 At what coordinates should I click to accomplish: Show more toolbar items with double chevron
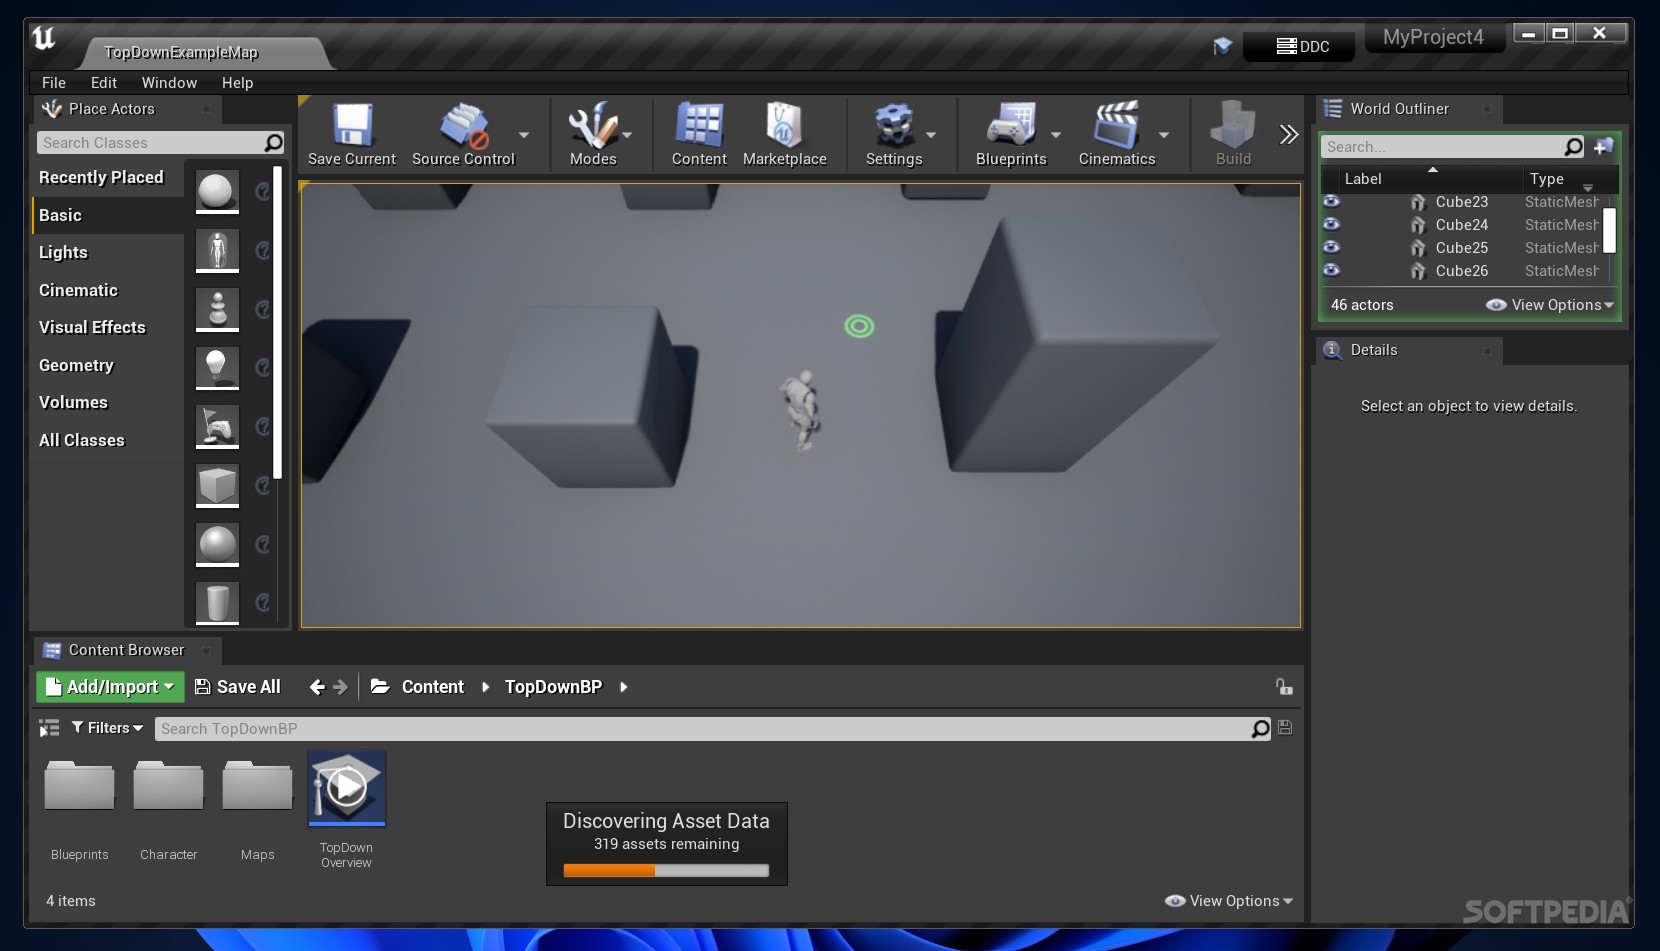click(x=1289, y=134)
